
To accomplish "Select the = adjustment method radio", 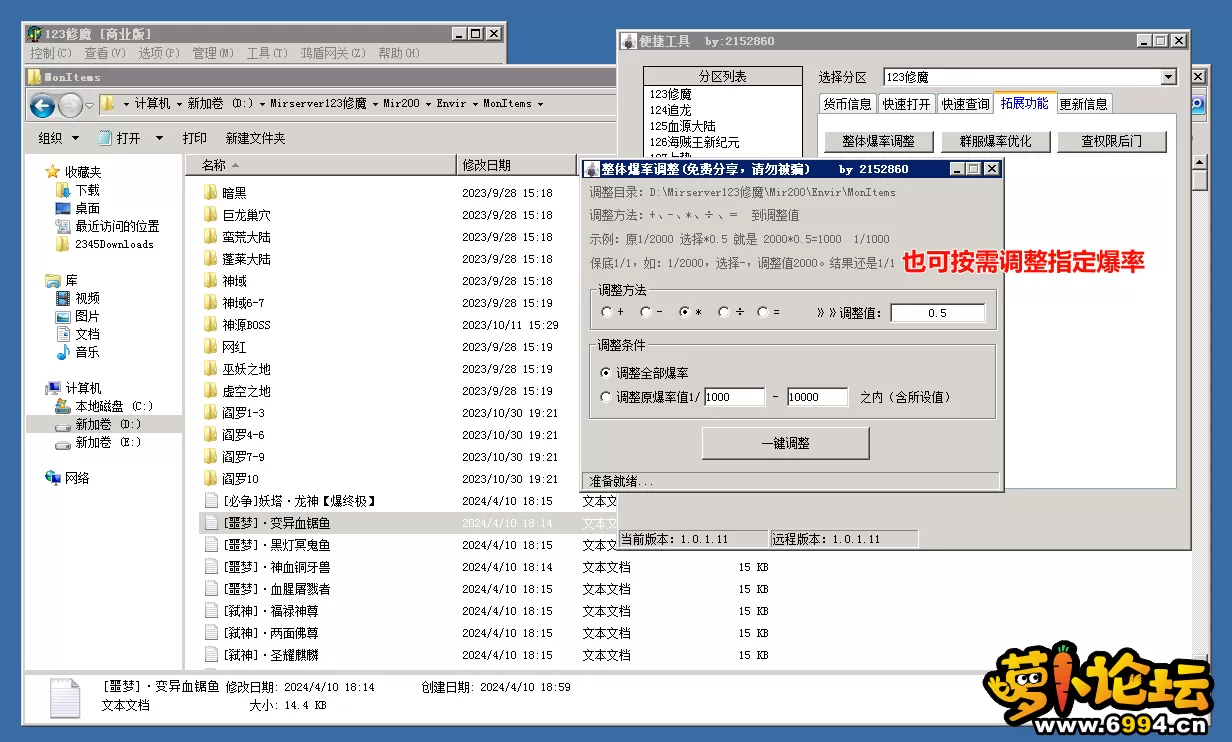I will click(x=763, y=312).
